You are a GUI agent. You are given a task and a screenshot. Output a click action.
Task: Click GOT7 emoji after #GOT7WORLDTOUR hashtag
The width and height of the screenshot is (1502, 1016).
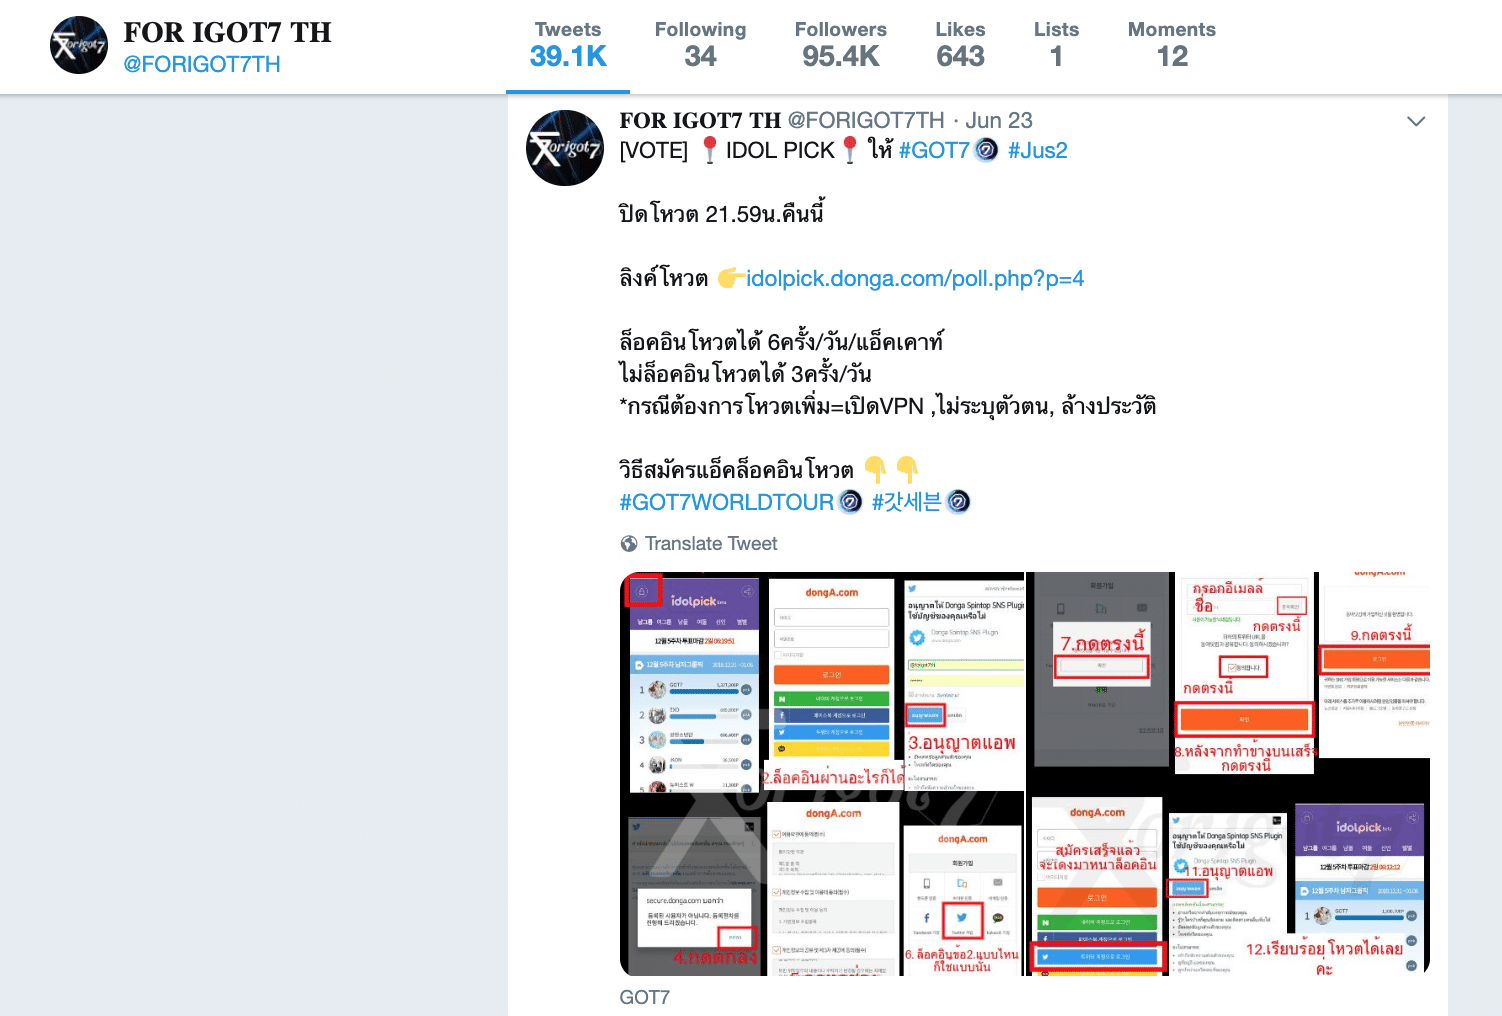850,502
